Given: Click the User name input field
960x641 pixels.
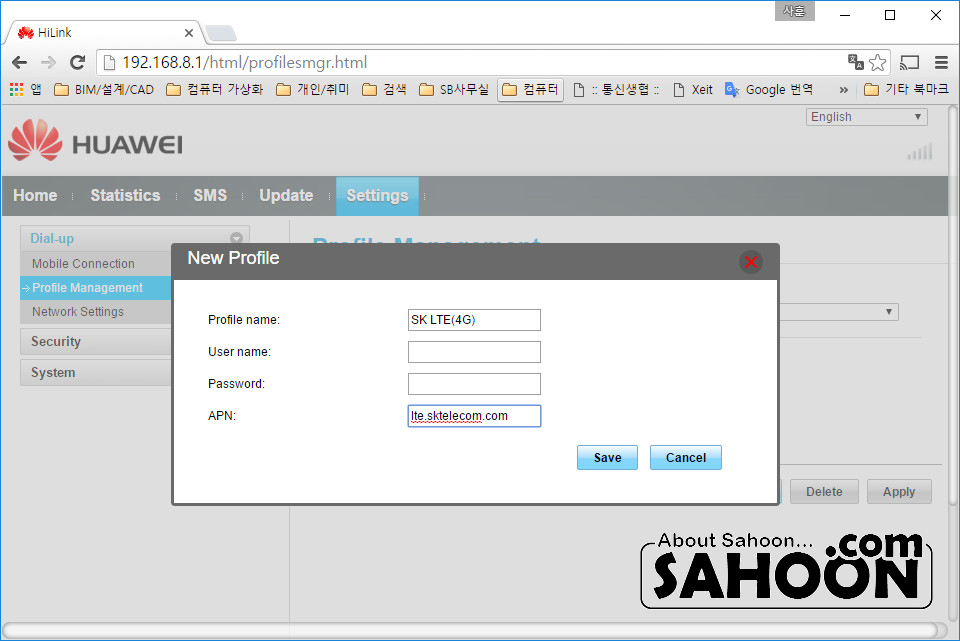Looking at the screenshot, I should click(474, 352).
